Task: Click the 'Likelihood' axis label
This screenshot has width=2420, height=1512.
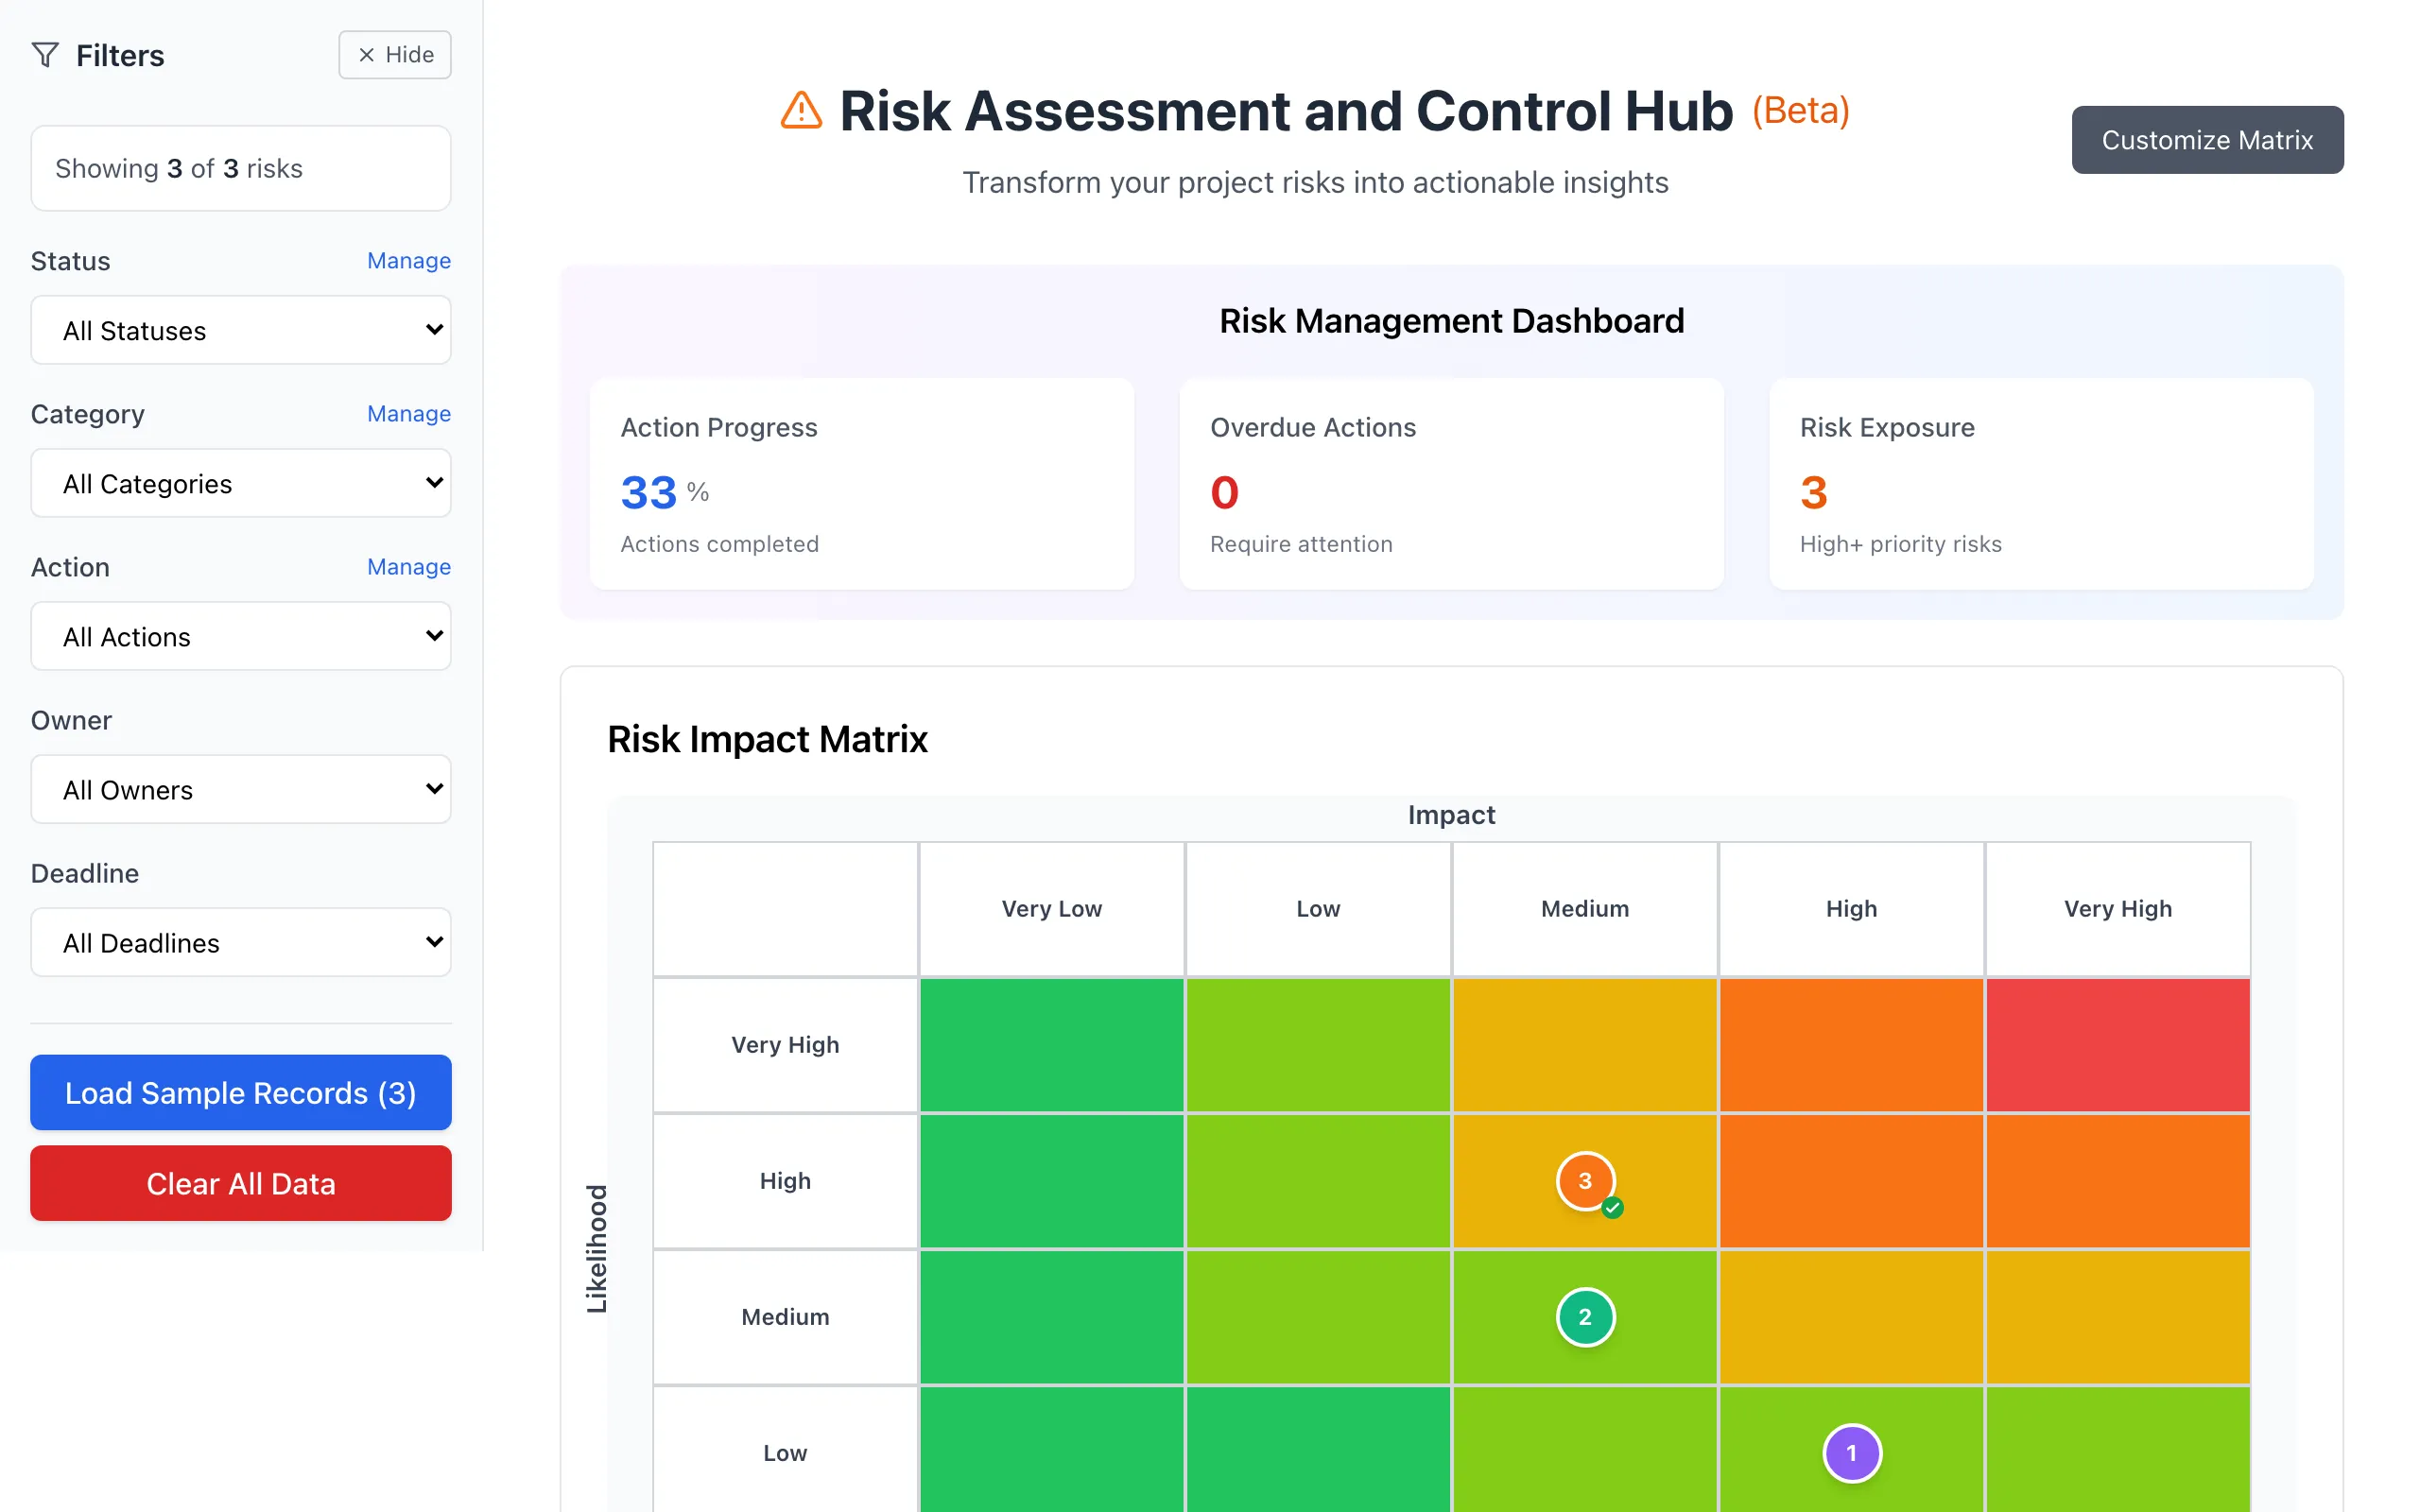Action: [596, 1249]
